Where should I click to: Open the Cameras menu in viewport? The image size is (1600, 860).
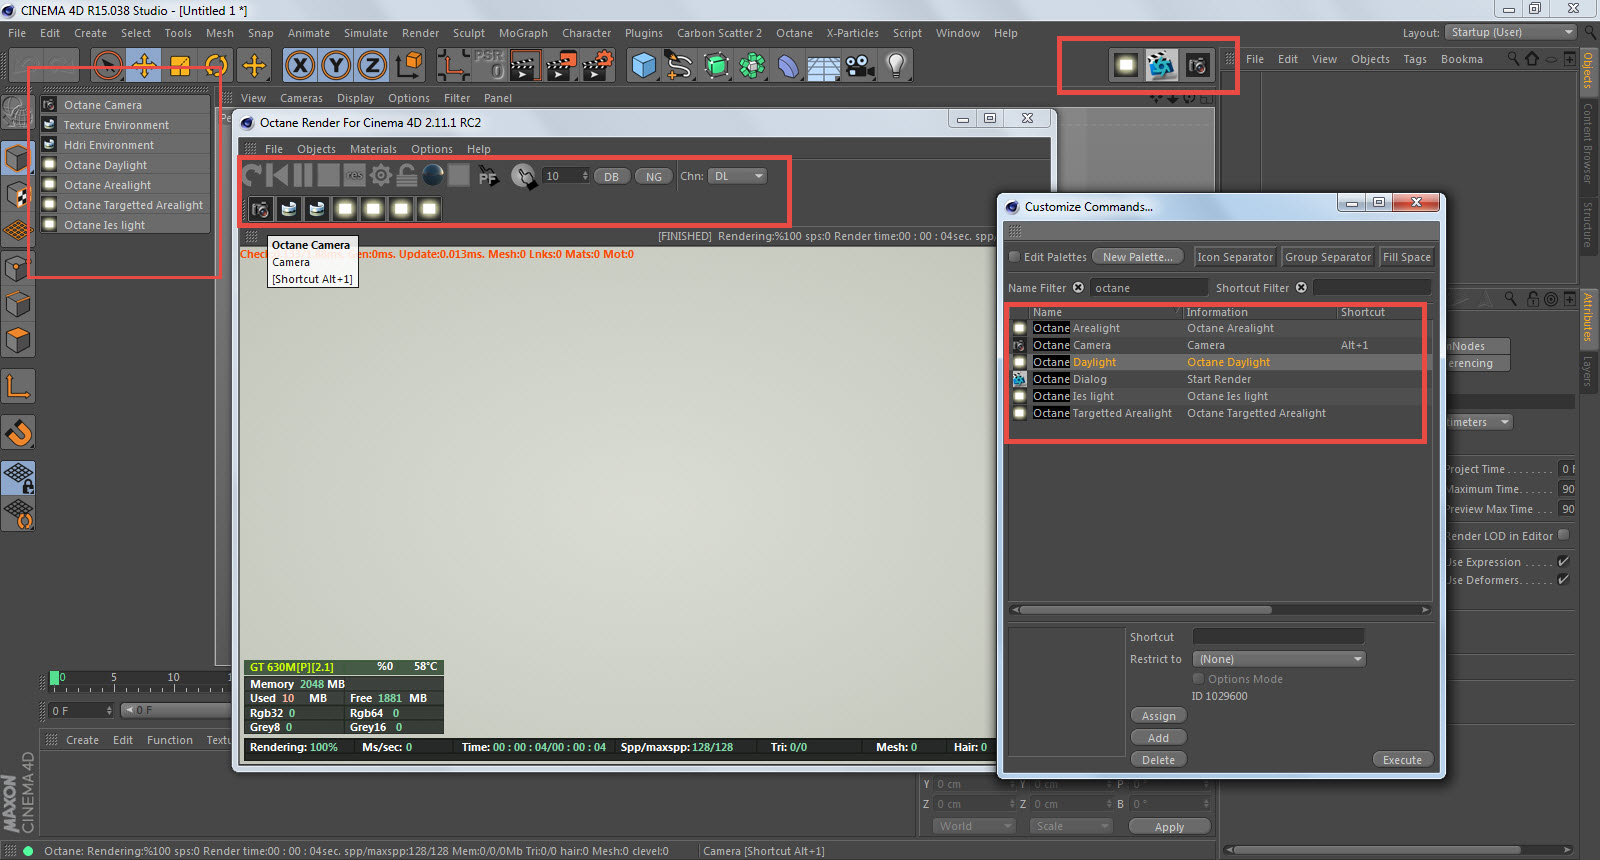point(301,98)
